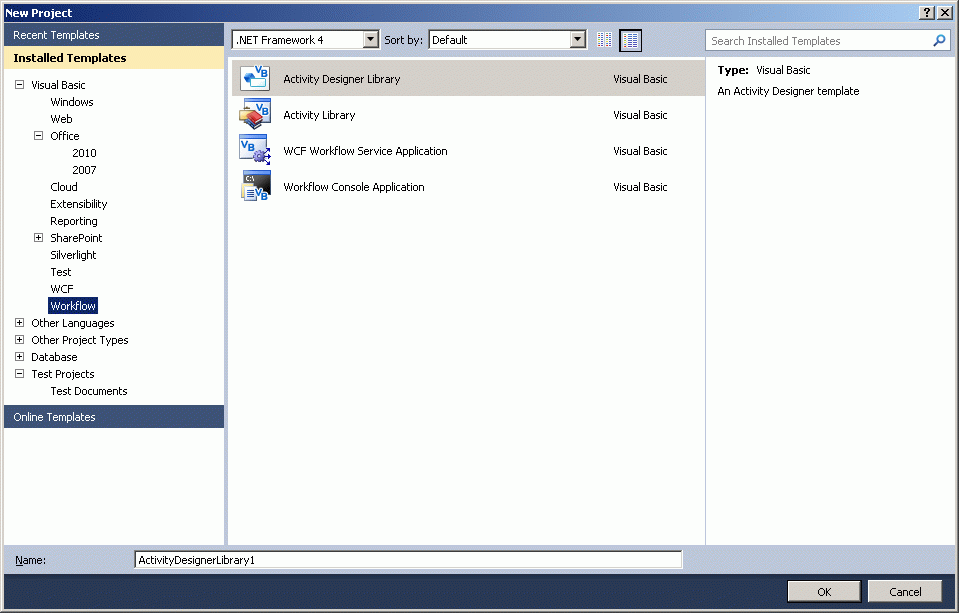Click Visual Basic label in Activity Library row
Screen dimensions: 959x613
pos(640,115)
